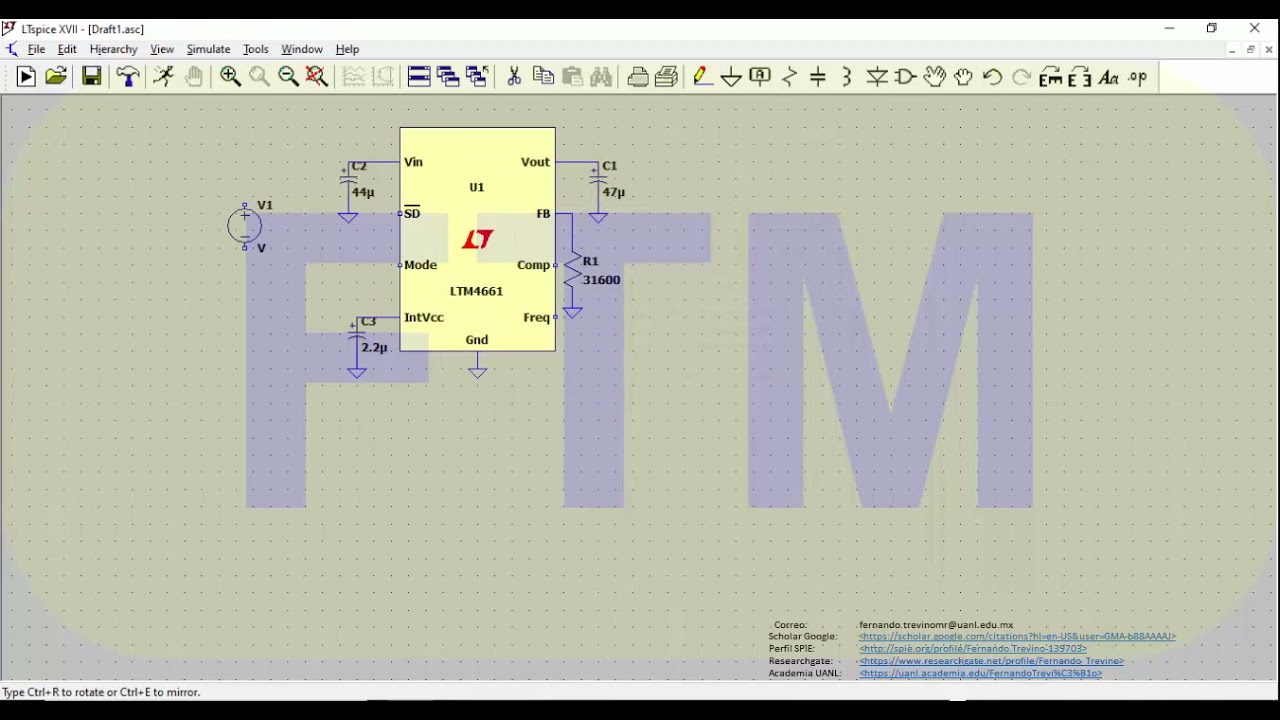Image resolution: width=1280 pixels, height=720 pixels.
Task: Place a Resistor component tool
Action: (789, 77)
